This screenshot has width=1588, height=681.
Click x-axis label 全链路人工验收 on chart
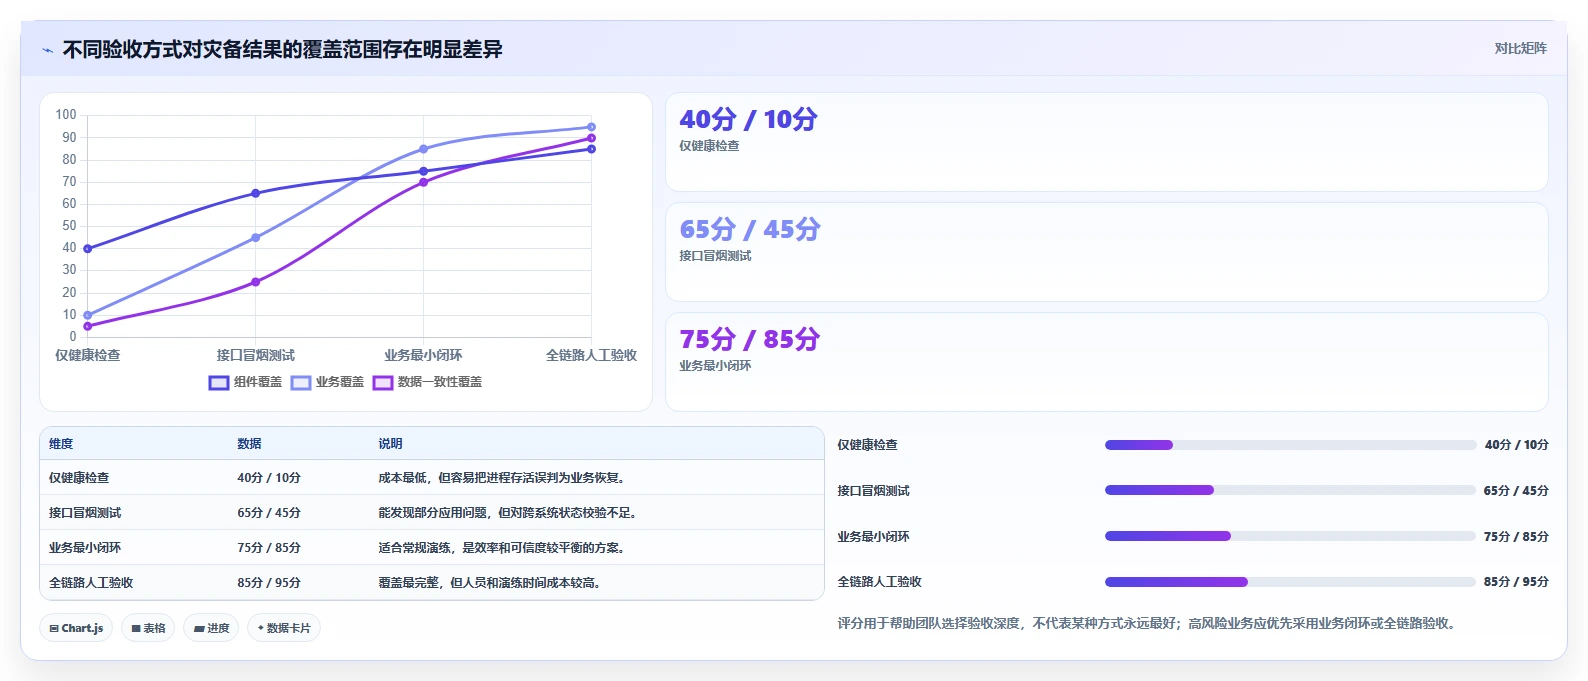click(591, 355)
